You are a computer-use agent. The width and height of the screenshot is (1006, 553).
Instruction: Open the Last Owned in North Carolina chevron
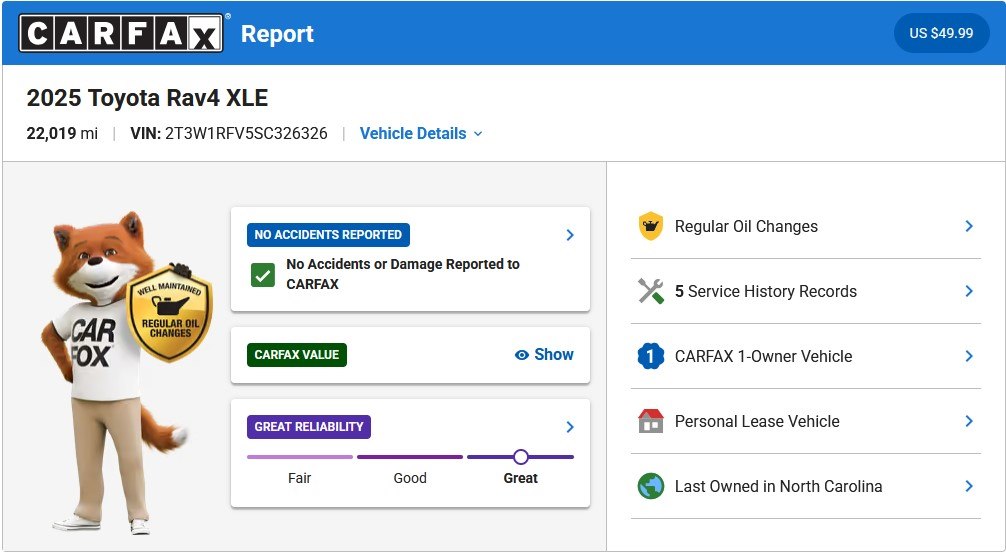[x=969, y=486]
